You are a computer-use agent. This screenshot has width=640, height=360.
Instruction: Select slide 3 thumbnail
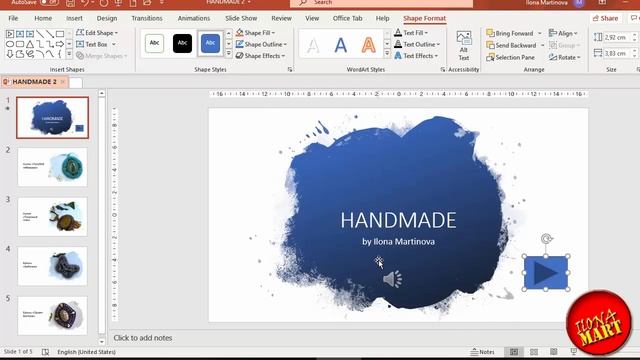[52, 217]
